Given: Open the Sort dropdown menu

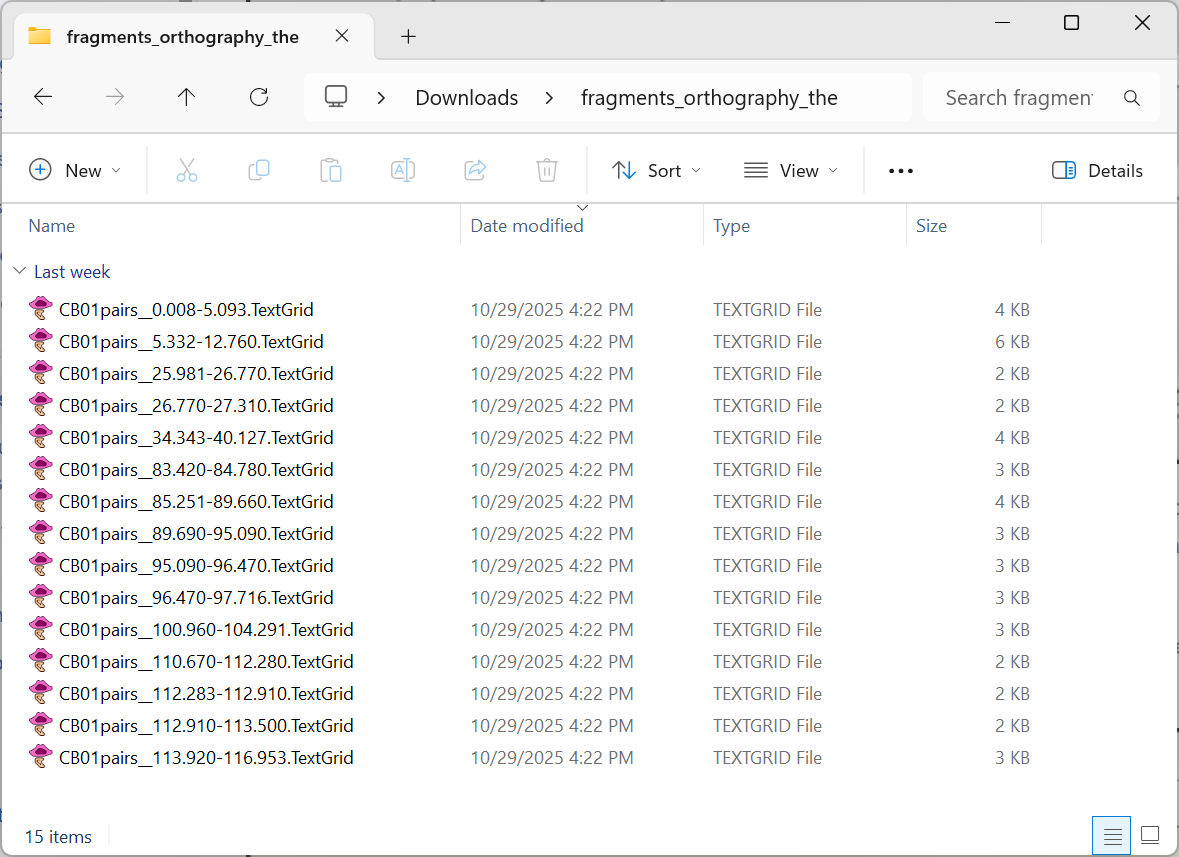Looking at the screenshot, I should click(656, 171).
